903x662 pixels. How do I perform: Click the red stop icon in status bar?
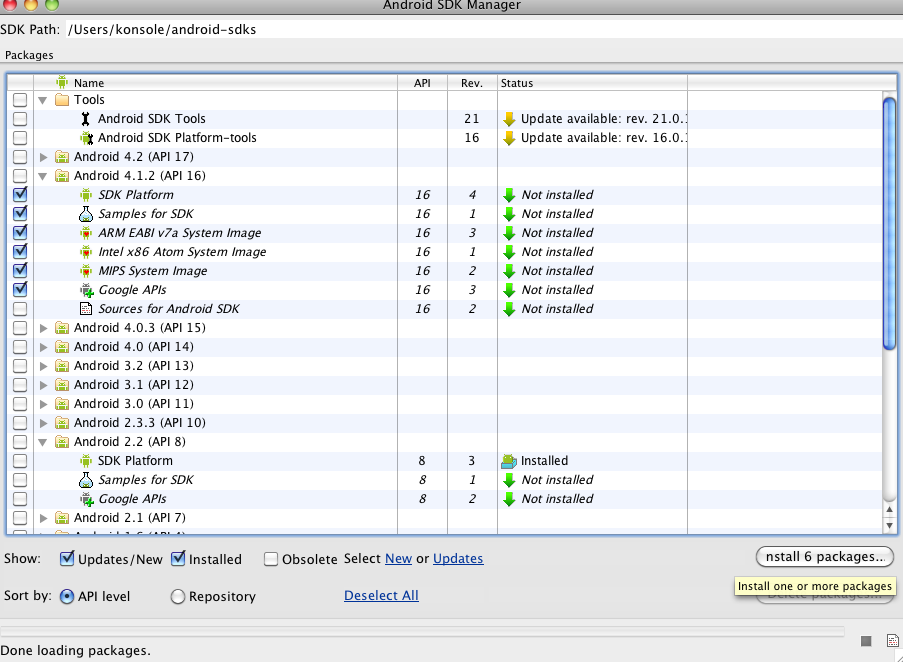click(866, 641)
